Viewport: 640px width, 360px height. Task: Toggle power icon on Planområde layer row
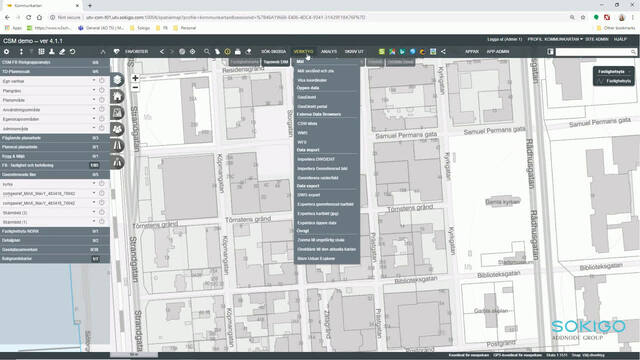(102, 100)
